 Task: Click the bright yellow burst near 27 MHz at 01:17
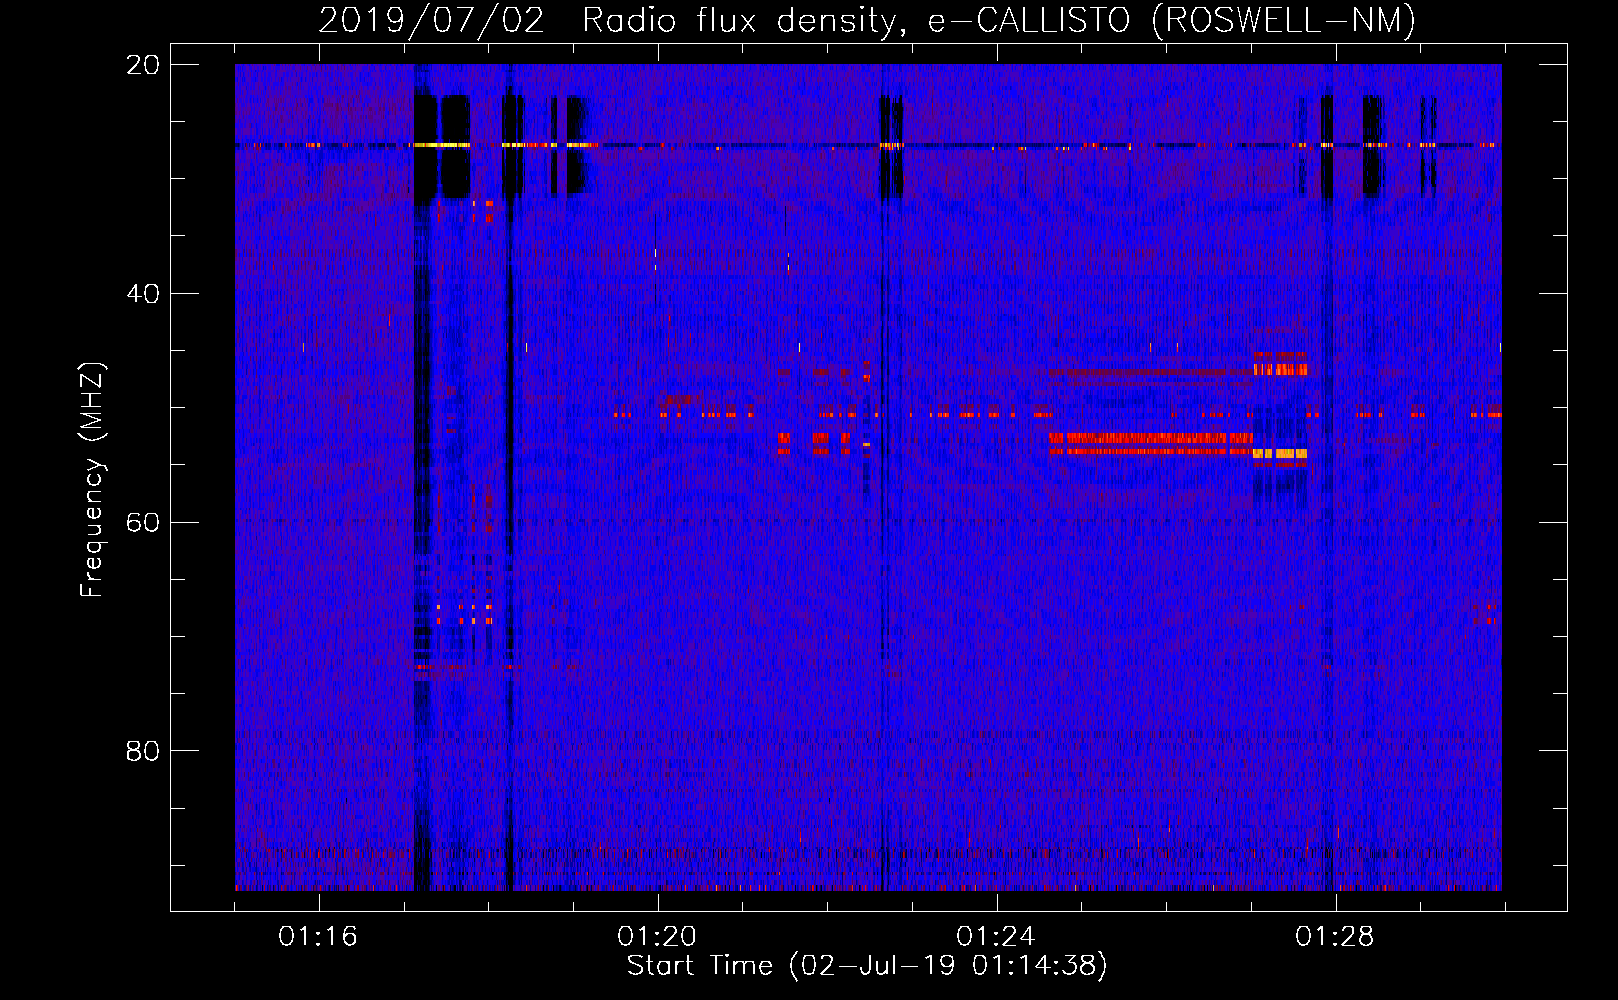tap(441, 145)
